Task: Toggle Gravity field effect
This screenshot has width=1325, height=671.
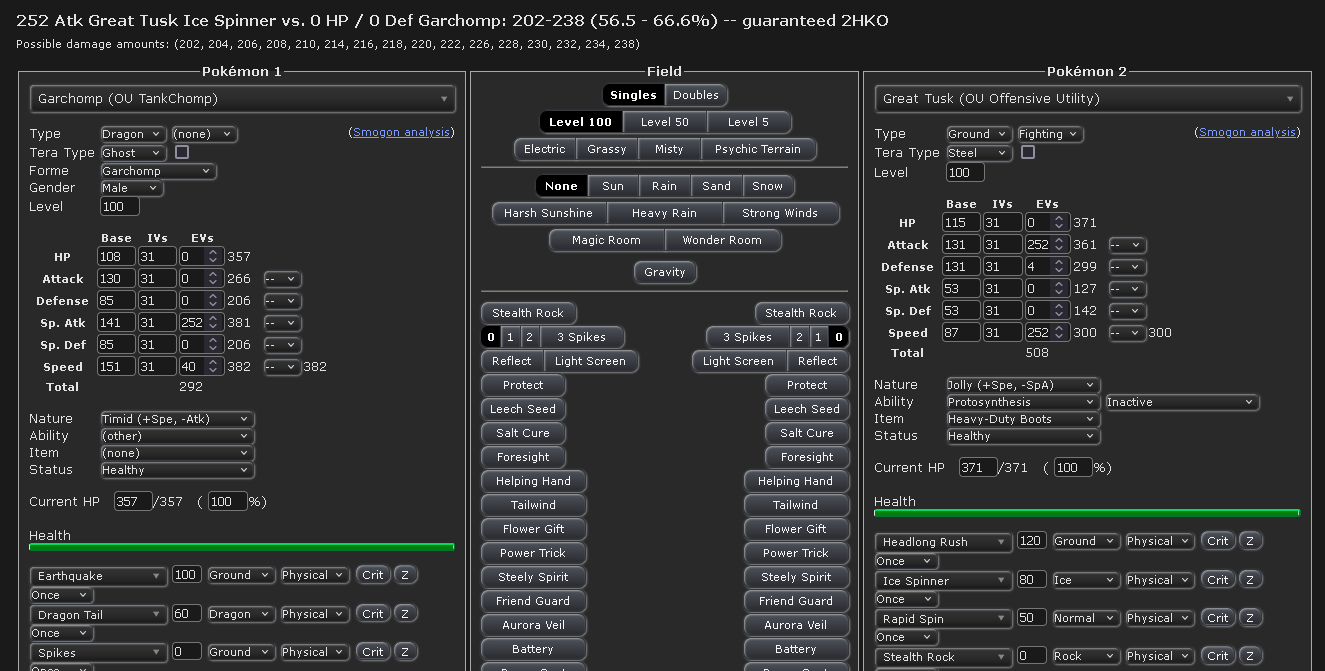Action: click(x=665, y=272)
